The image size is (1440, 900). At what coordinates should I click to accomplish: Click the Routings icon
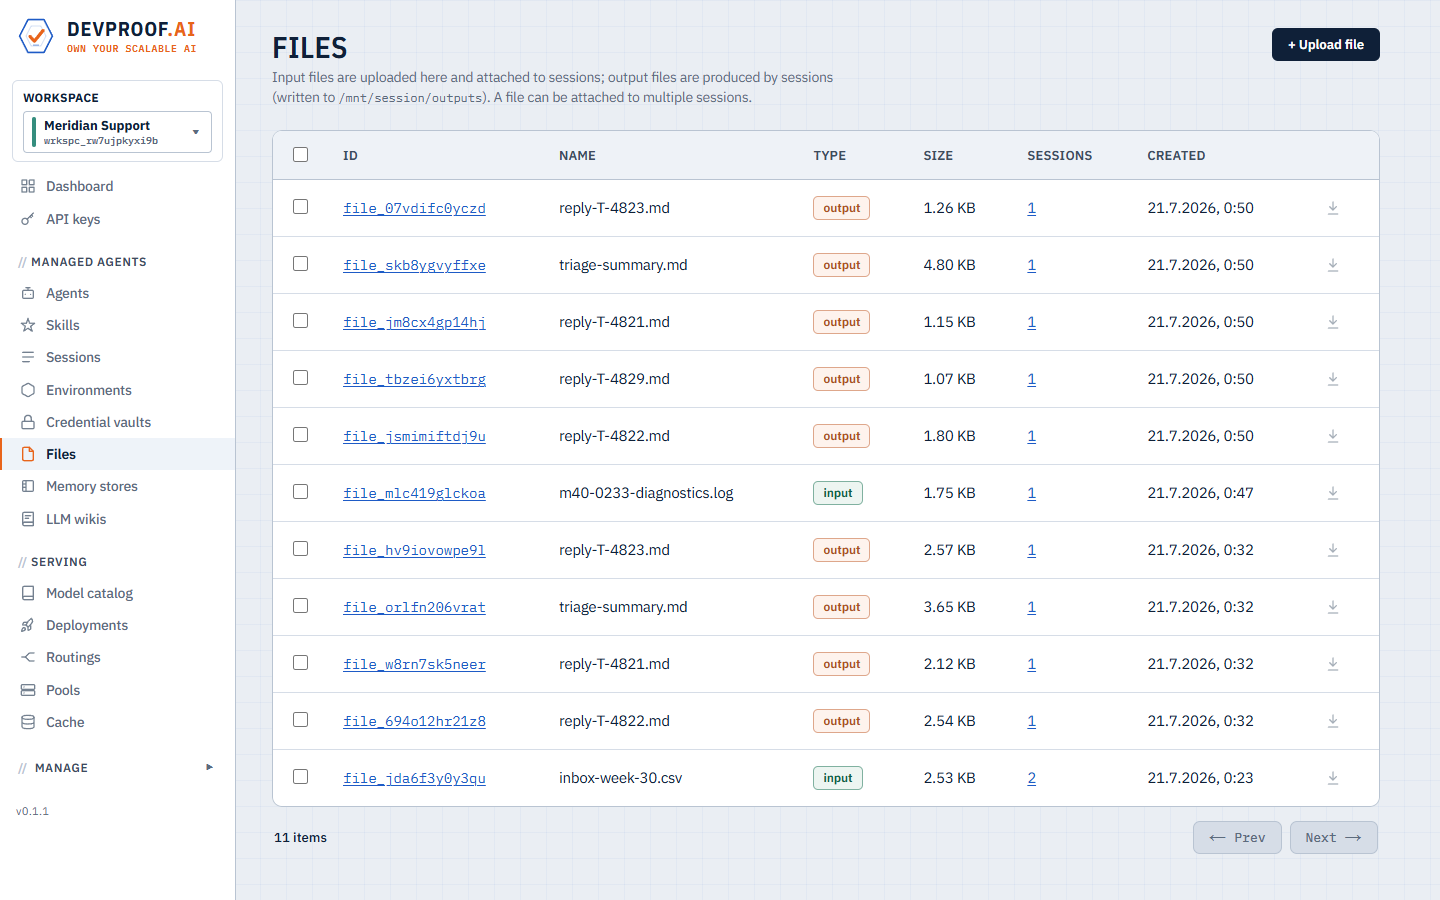coord(28,657)
